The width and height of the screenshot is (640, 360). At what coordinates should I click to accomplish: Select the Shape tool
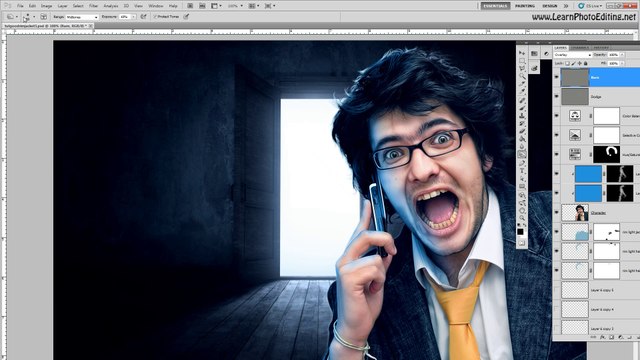522,187
